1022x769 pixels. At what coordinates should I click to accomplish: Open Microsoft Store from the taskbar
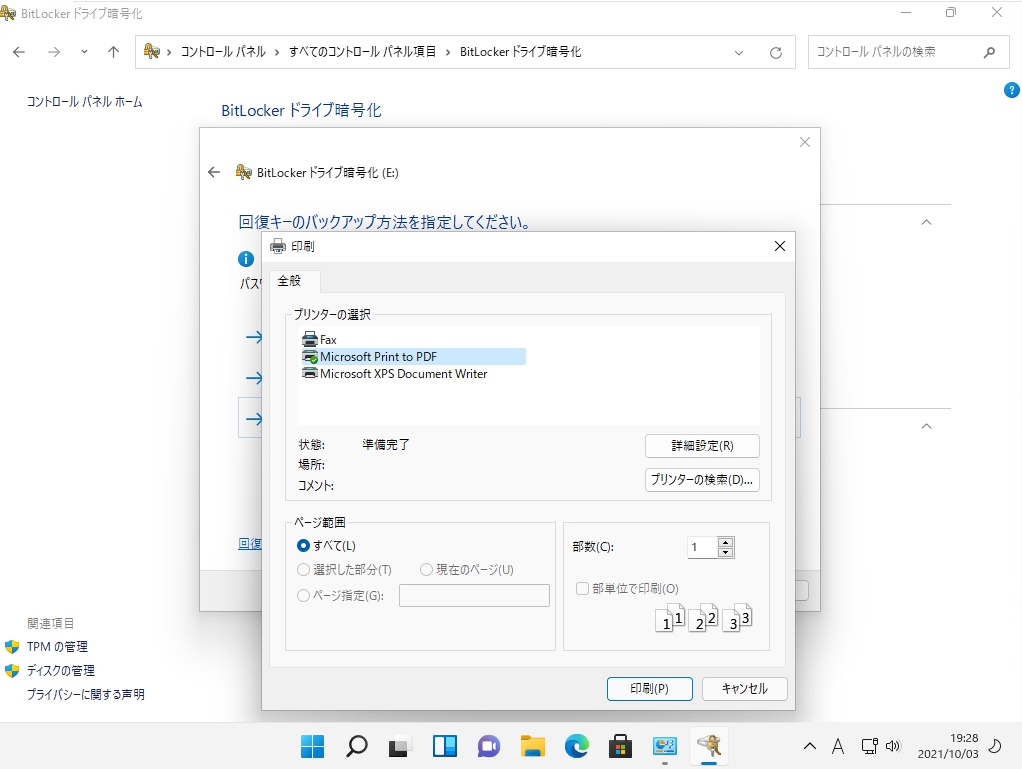620,746
